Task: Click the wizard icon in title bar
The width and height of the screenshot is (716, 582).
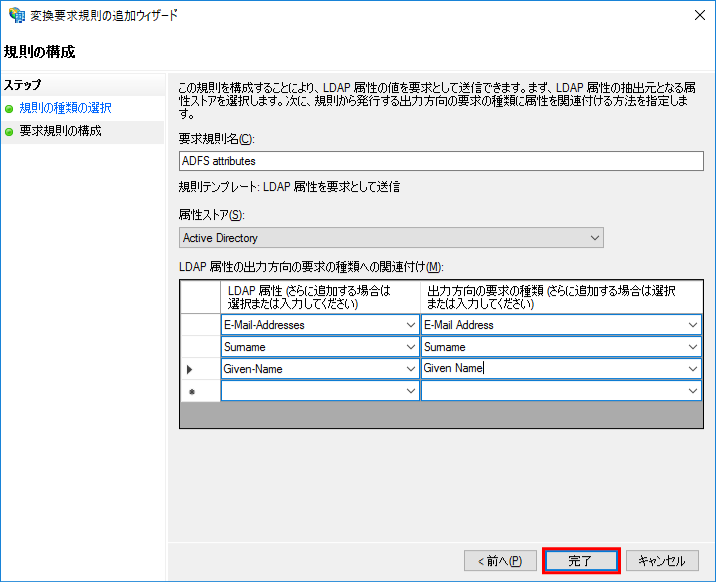Action: point(16,16)
